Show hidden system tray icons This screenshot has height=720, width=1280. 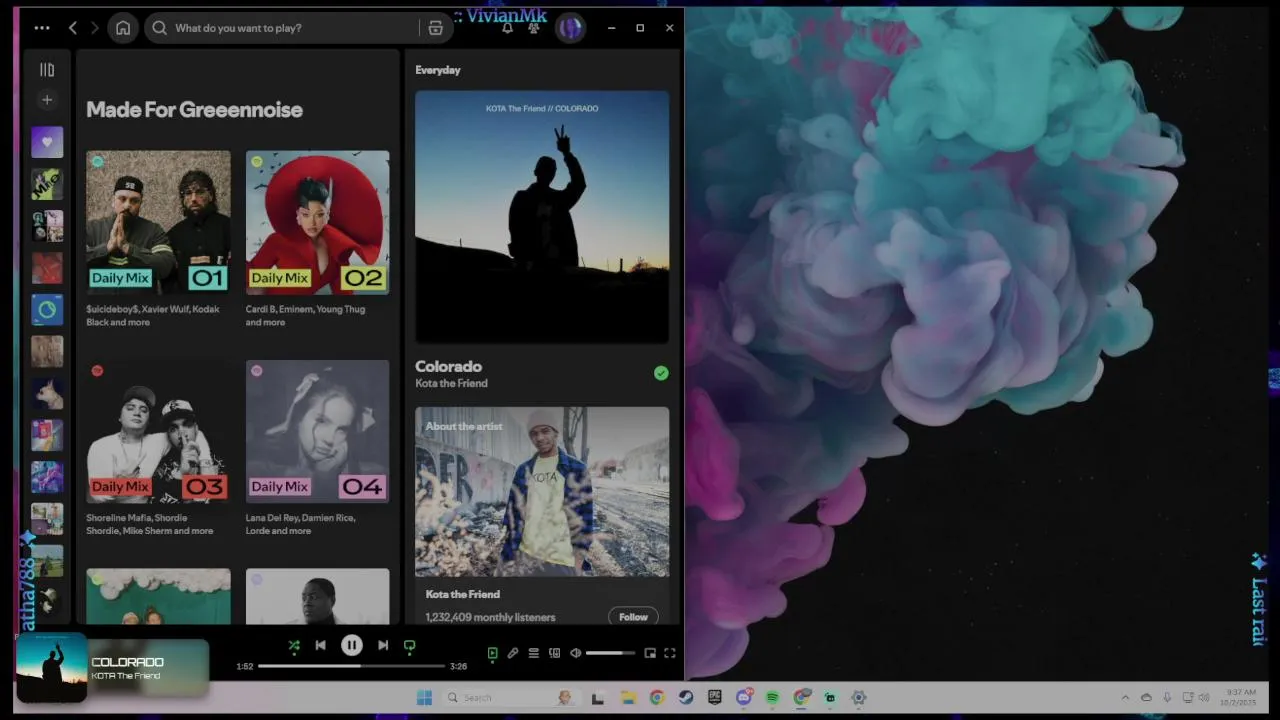[1125, 697]
